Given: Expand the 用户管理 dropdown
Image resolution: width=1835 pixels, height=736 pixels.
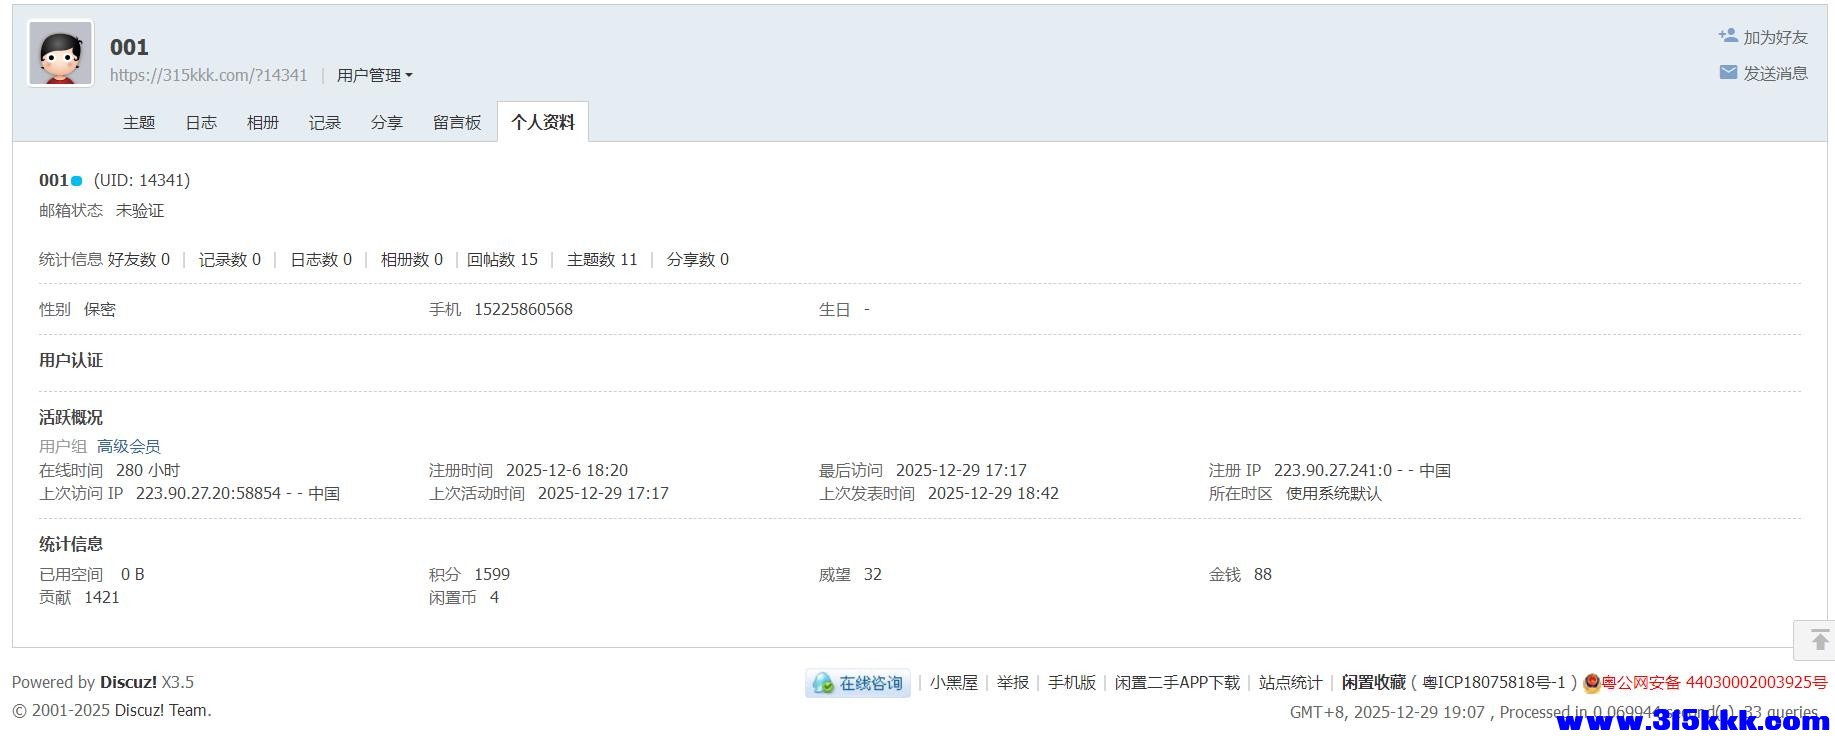Looking at the screenshot, I should click(374, 75).
